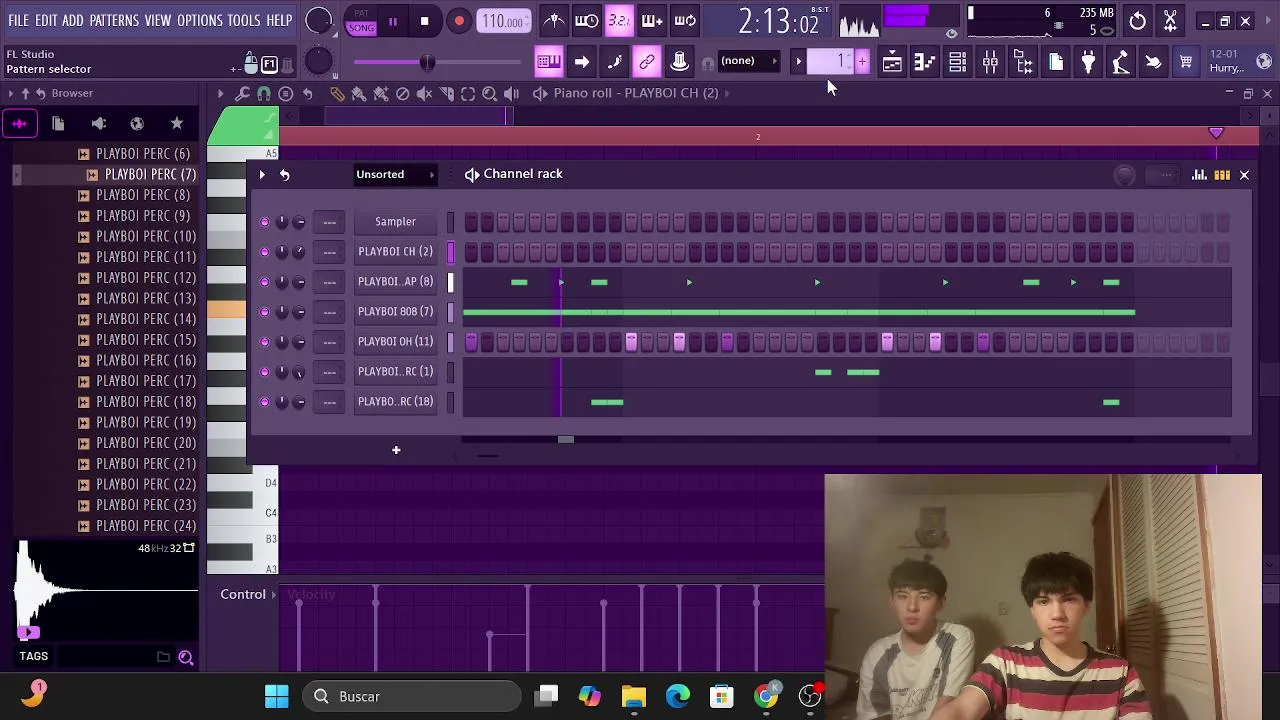Screen dimensions: 1280x720
Task: Open the Piano roll window from toolbar
Action: (924, 63)
